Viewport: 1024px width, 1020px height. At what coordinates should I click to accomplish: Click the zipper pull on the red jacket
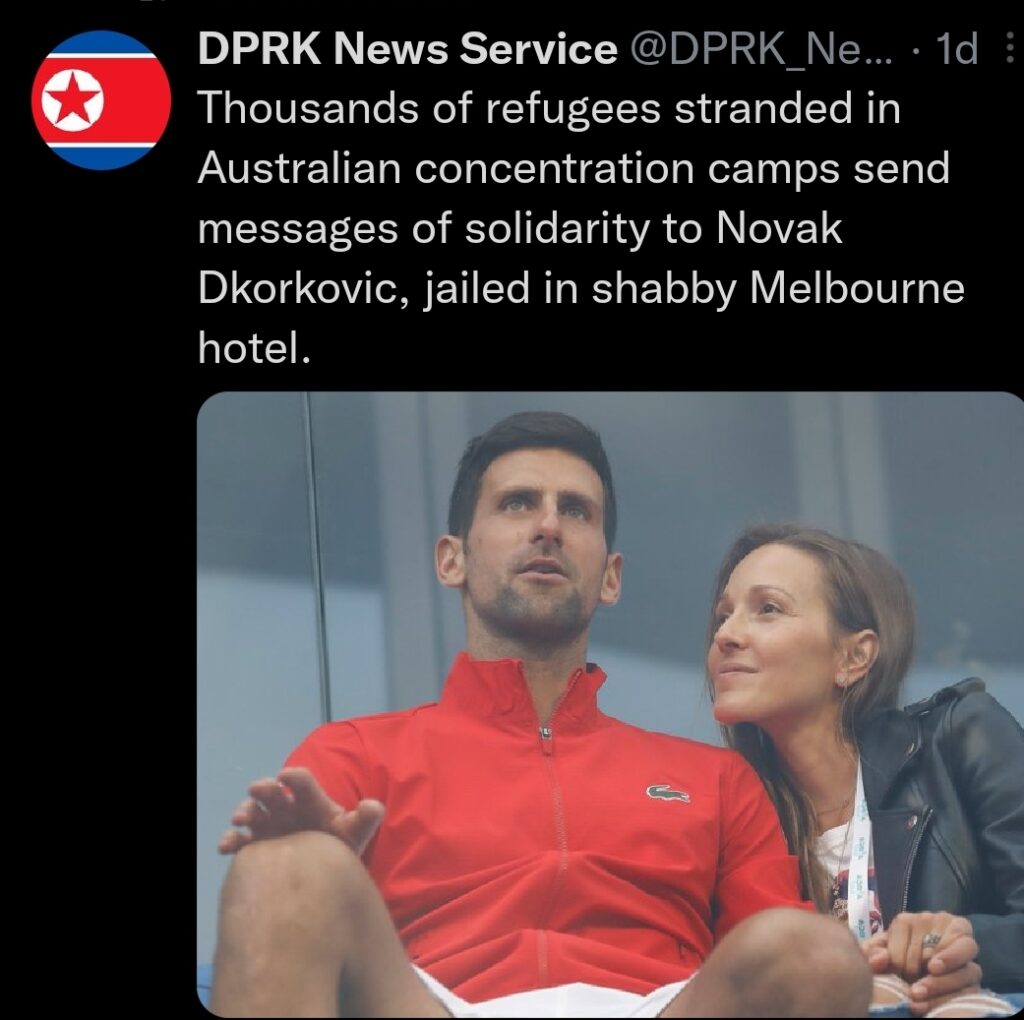pos(545,733)
